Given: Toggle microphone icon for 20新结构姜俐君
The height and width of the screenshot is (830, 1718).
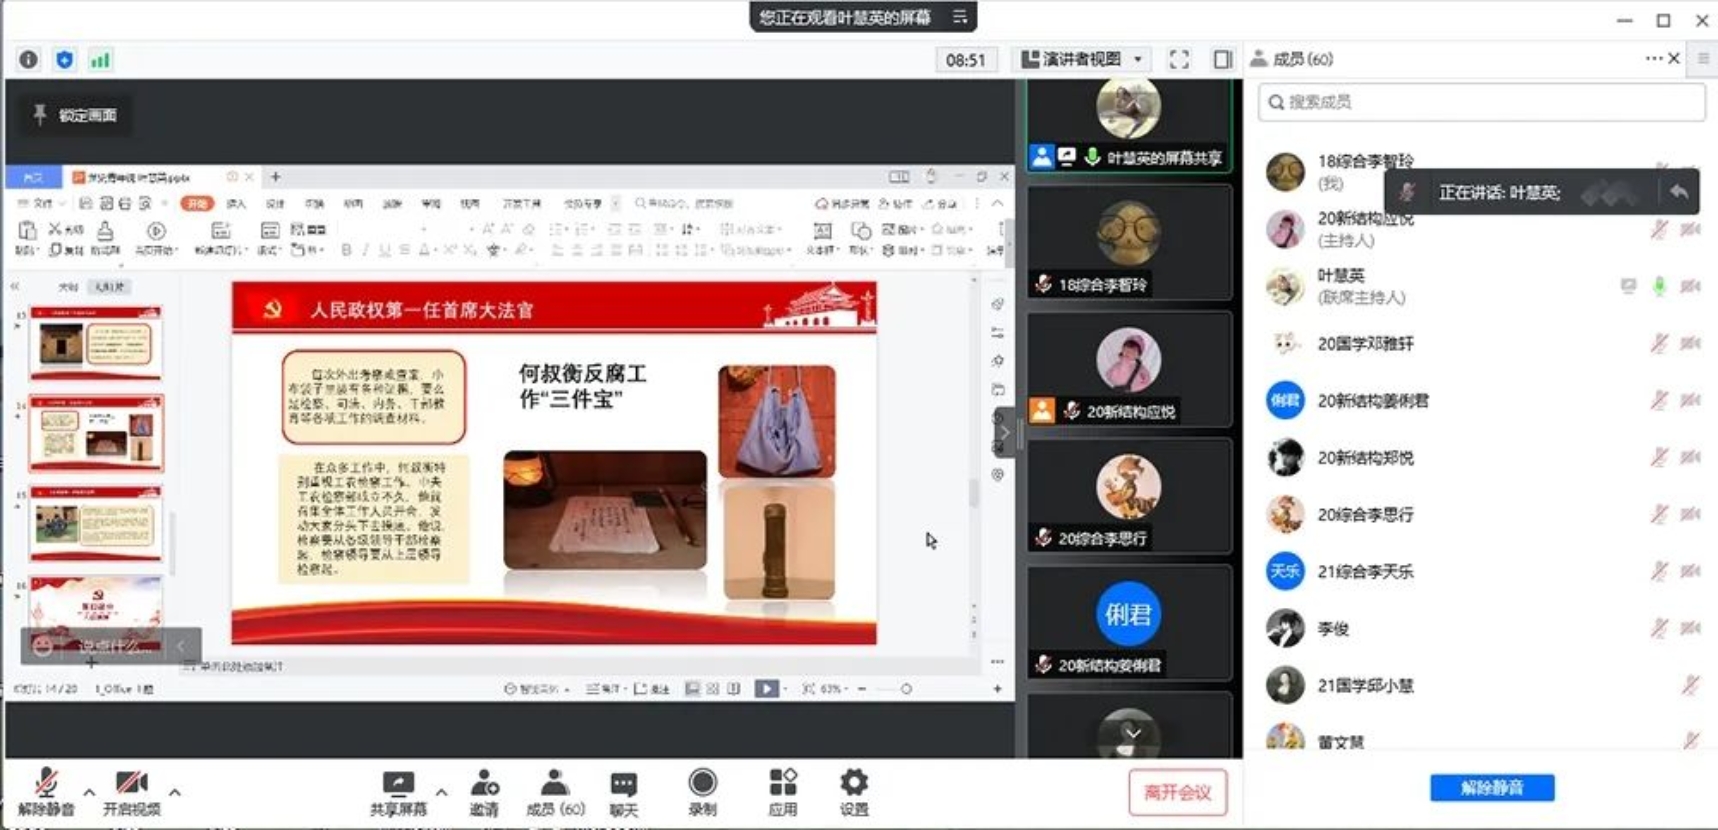Looking at the screenshot, I should click(x=1659, y=400).
